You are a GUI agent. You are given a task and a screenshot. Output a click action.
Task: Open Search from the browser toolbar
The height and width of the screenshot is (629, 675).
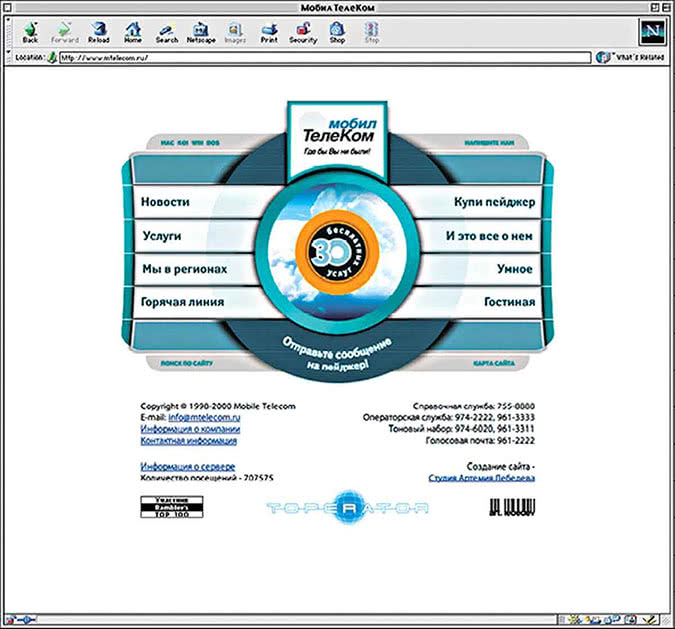[x=167, y=33]
